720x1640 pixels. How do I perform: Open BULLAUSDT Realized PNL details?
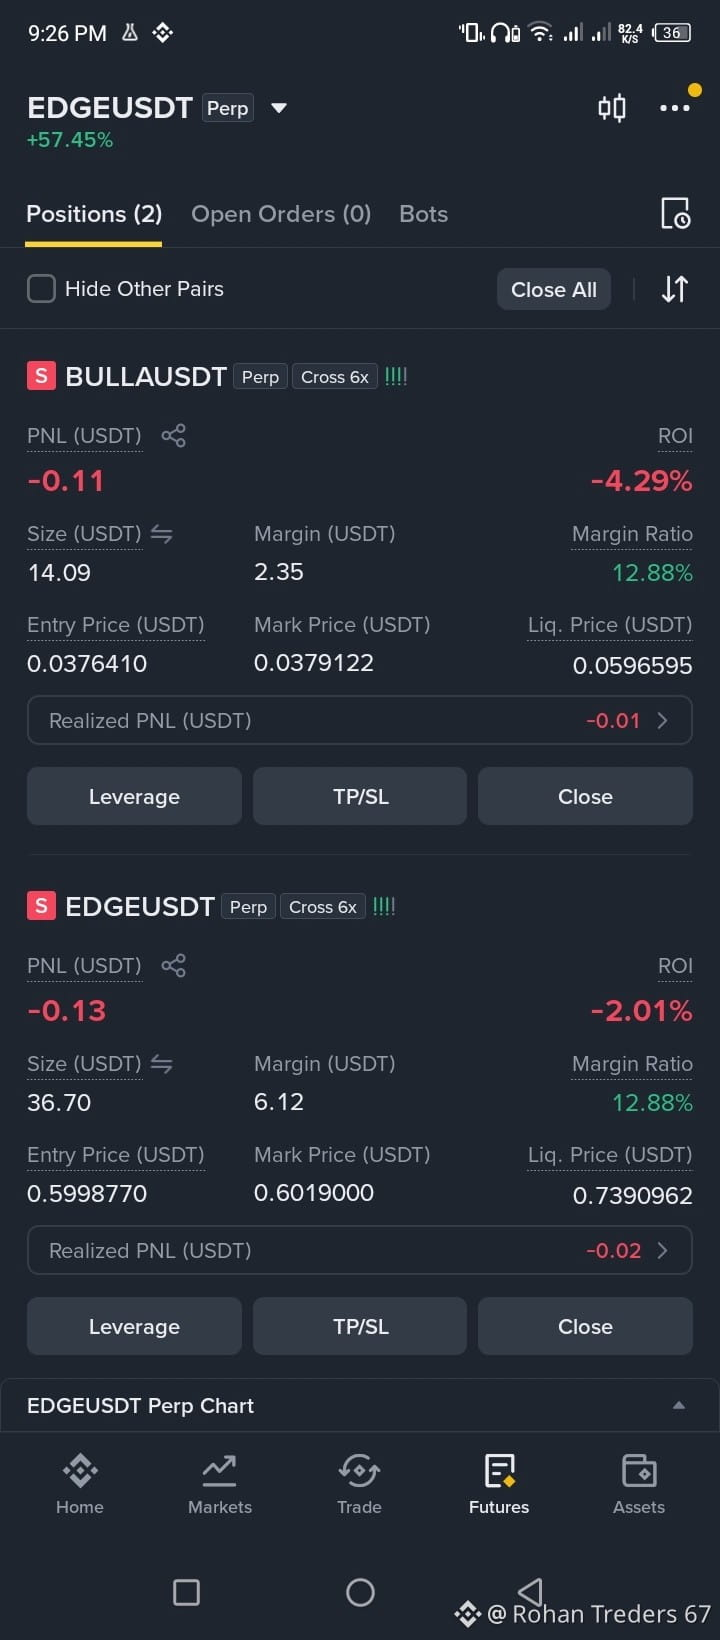pyautogui.click(x=360, y=720)
